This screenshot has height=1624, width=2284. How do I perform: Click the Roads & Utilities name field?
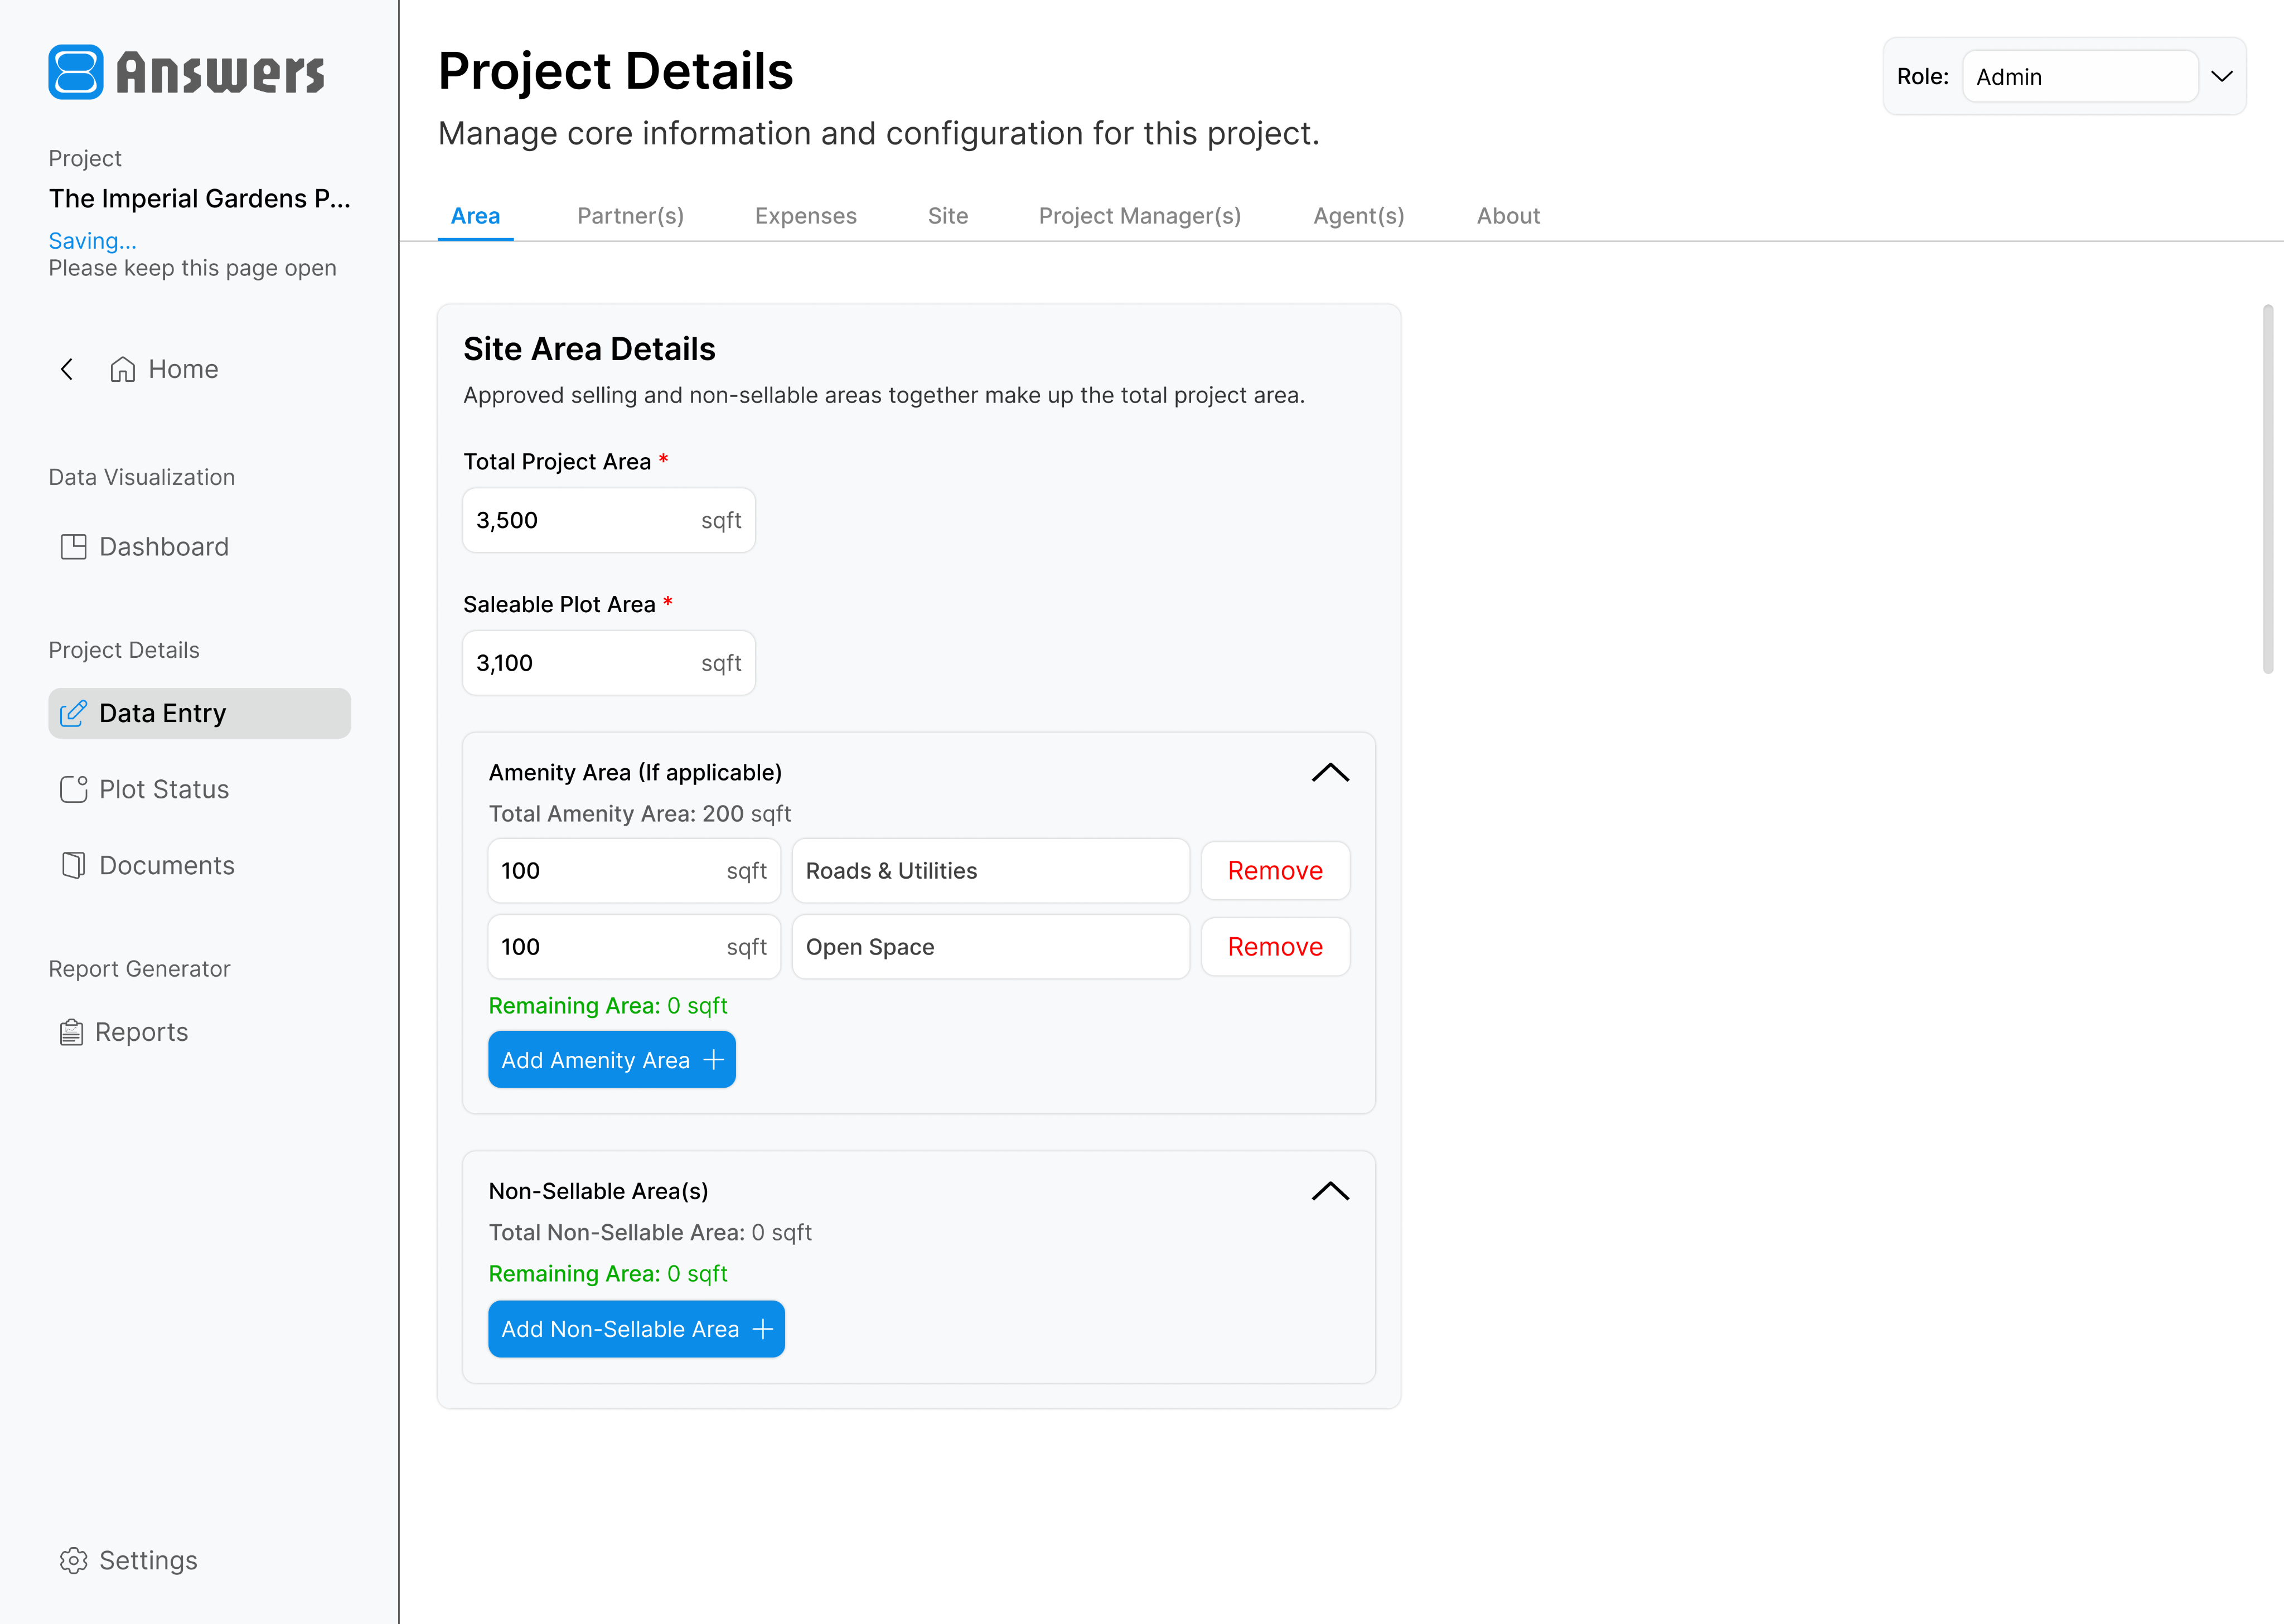tap(991, 871)
